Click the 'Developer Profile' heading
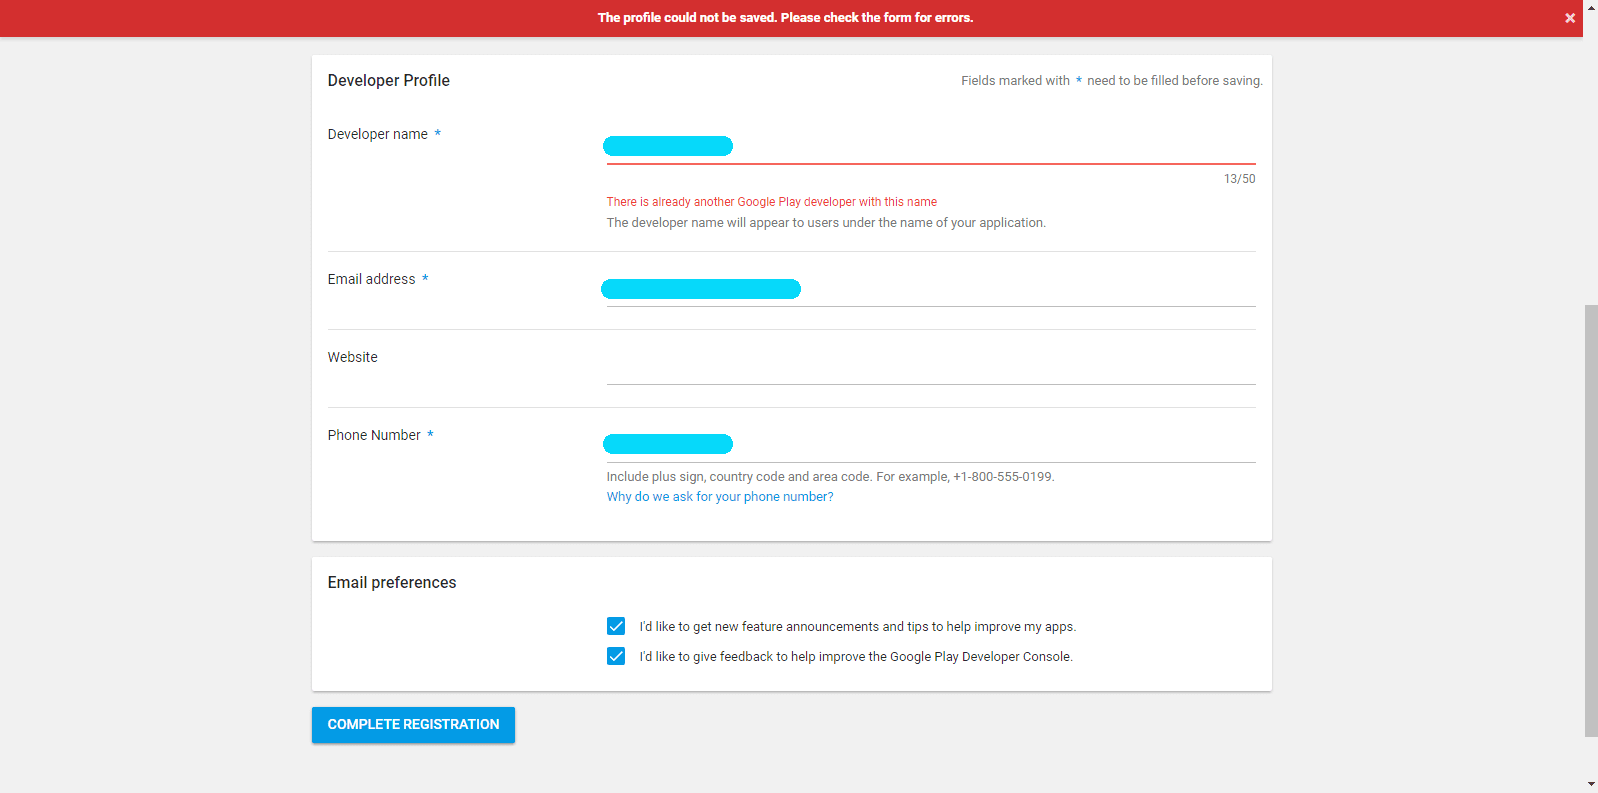 point(389,81)
